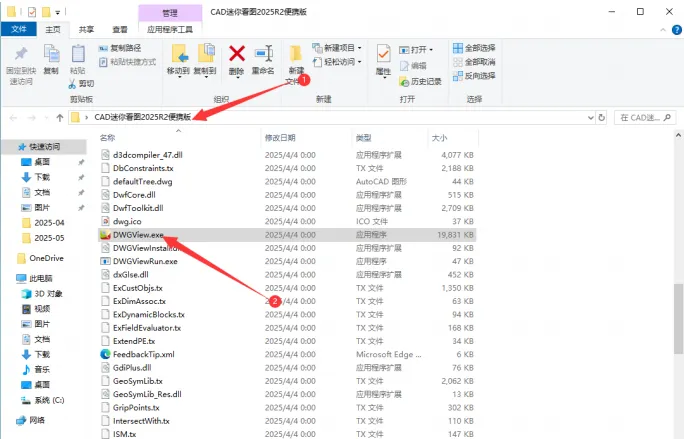Open the recent locations dropdown arrow

(x=46, y=118)
